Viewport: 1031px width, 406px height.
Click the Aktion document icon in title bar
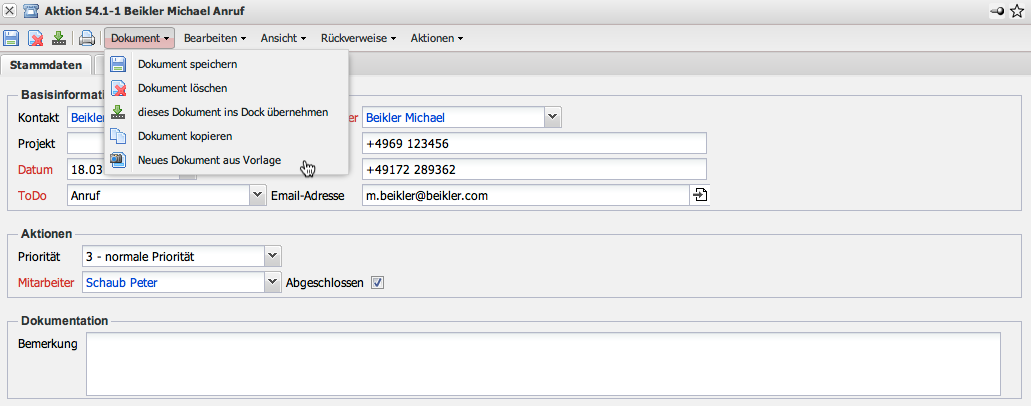click(x=31, y=11)
